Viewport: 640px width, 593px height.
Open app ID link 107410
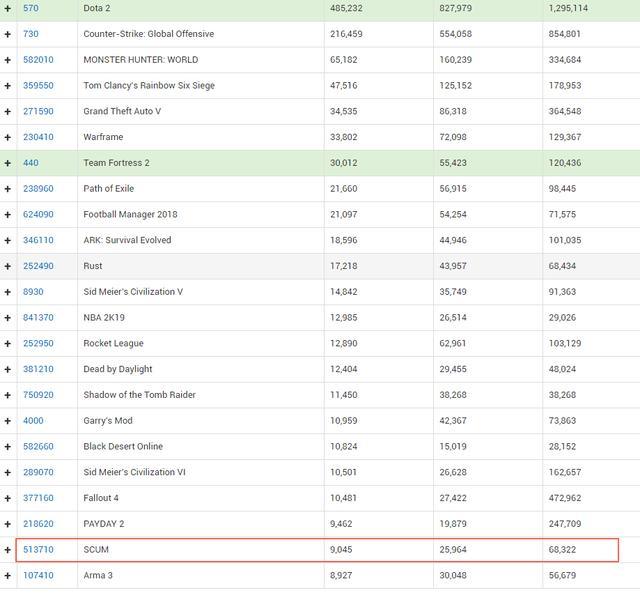click(38, 575)
